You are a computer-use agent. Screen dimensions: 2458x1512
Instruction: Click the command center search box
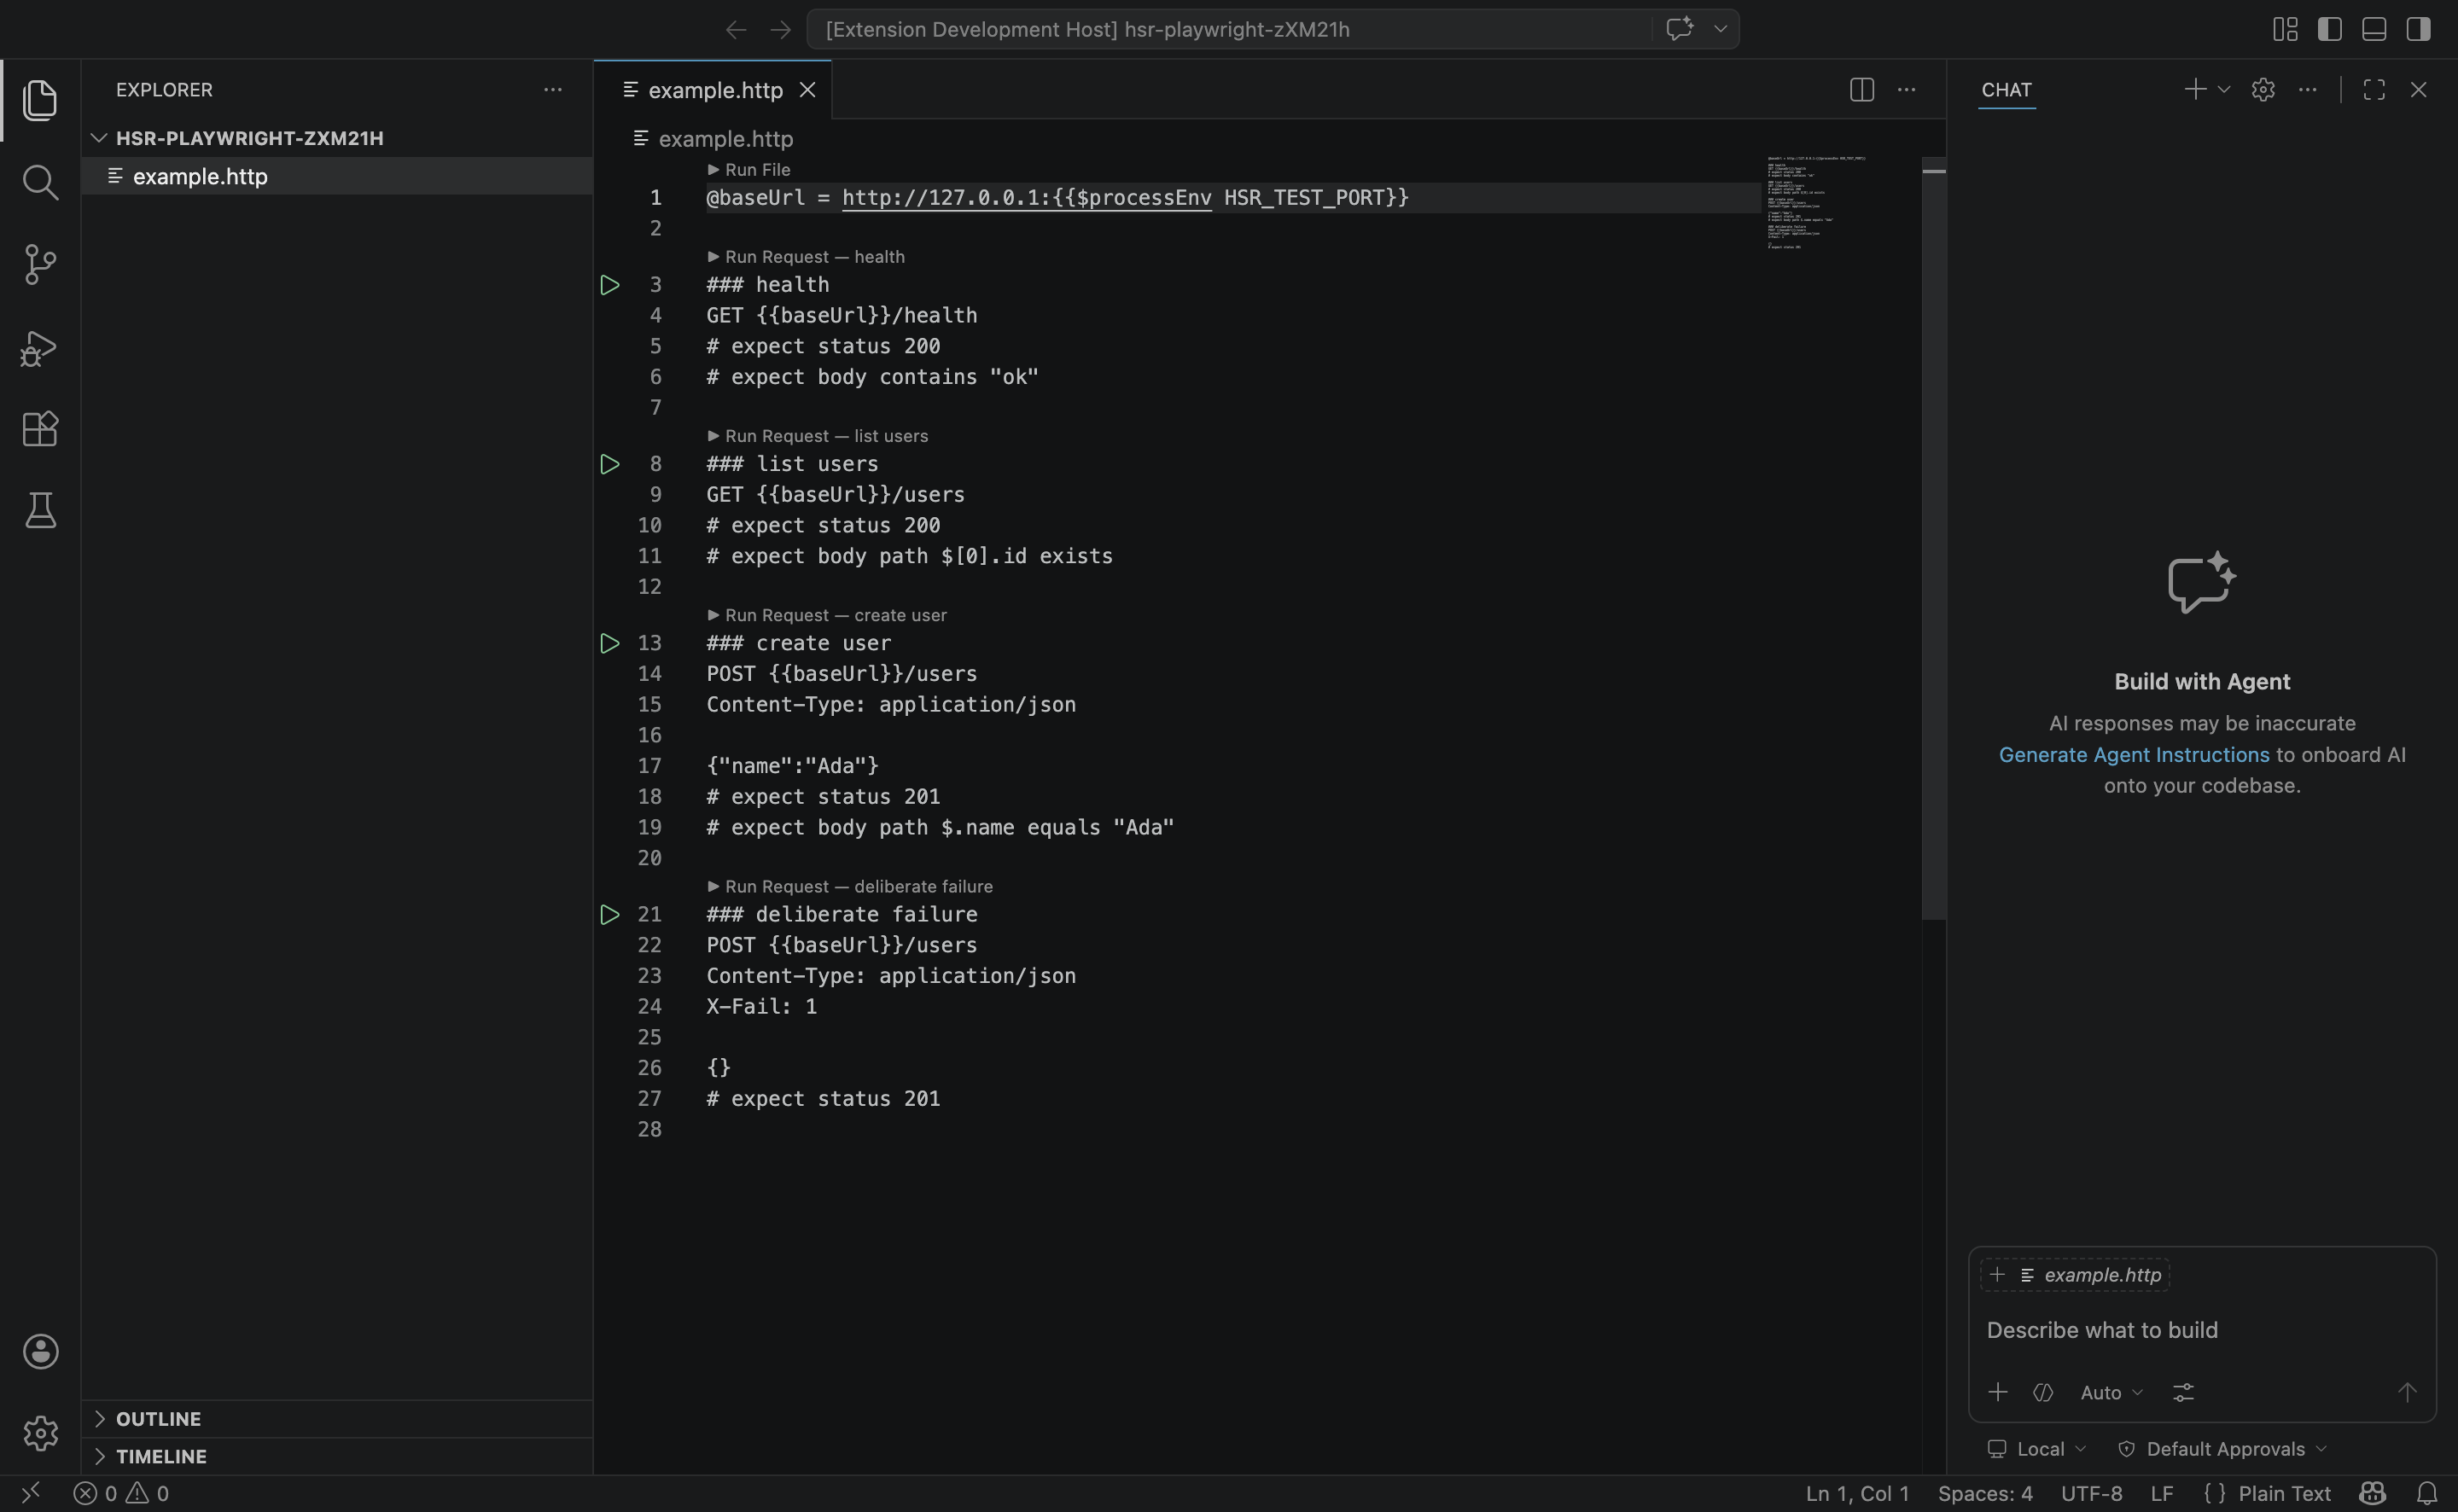(1228, 29)
